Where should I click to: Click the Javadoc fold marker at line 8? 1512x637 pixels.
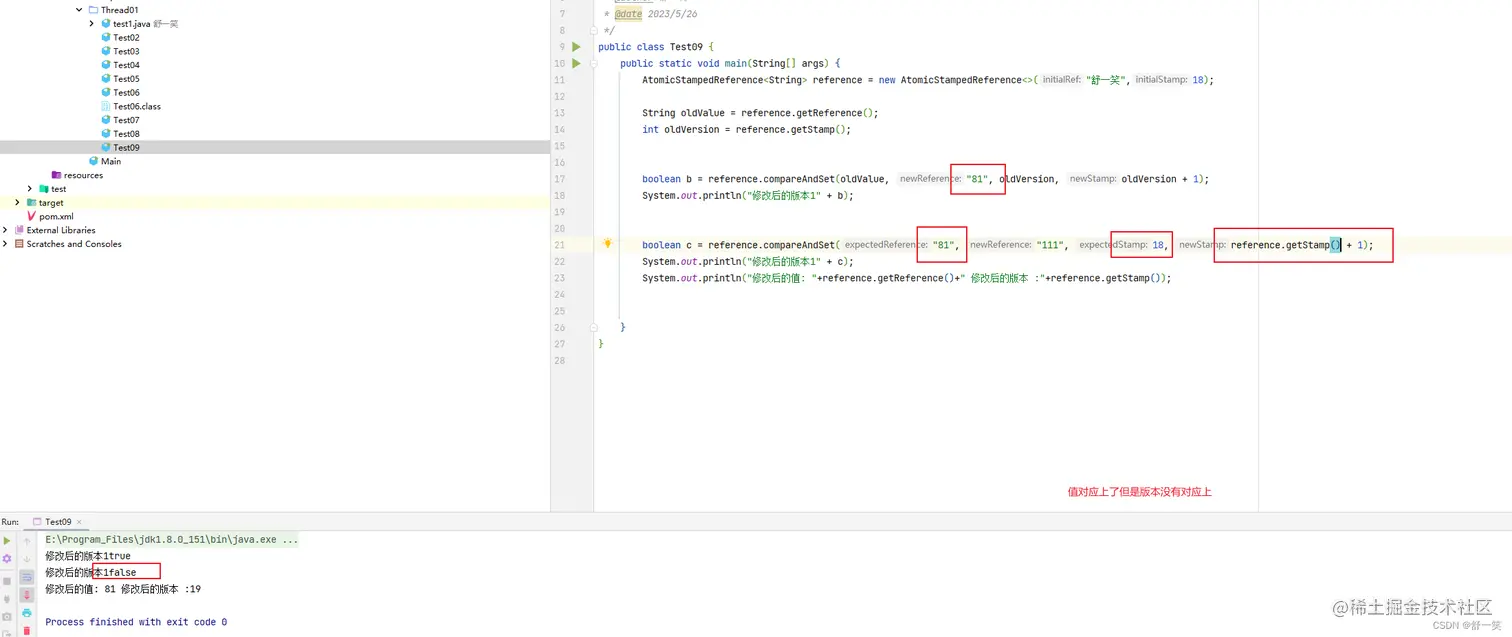[x=594, y=30]
